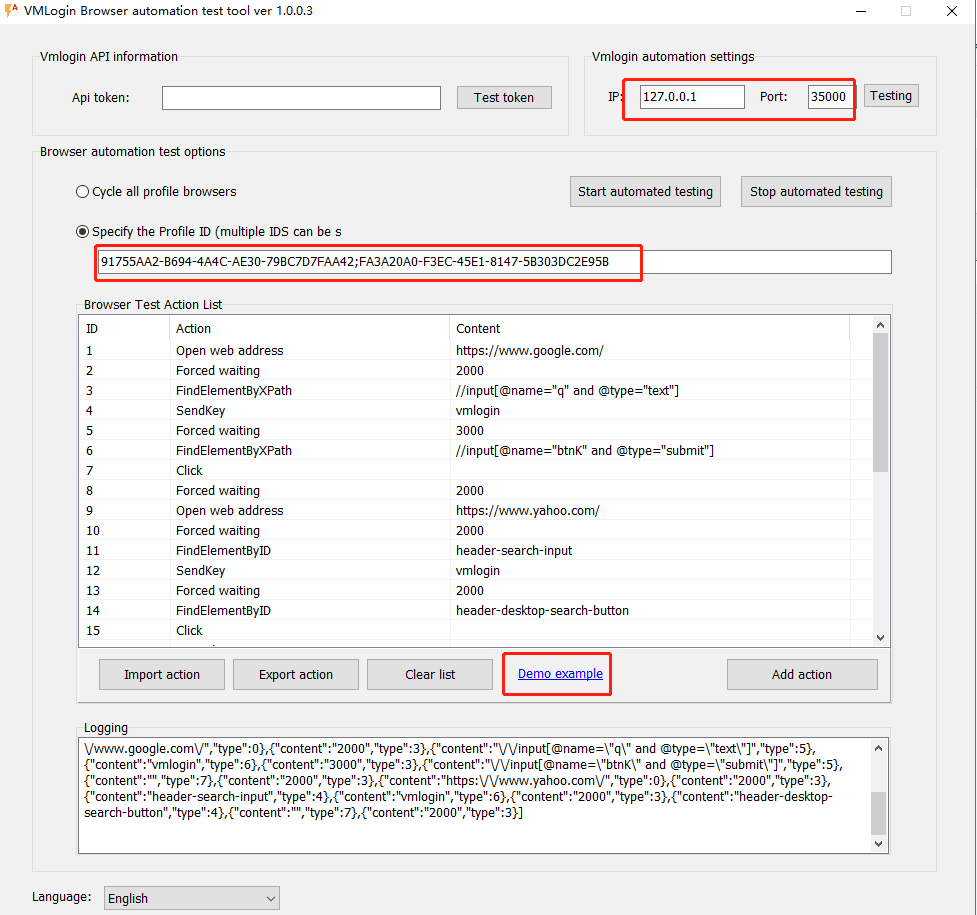The height and width of the screenshot is (915, 977).
Task: Click the VMLogin app icon in title bar
Action: coord(12,11)
